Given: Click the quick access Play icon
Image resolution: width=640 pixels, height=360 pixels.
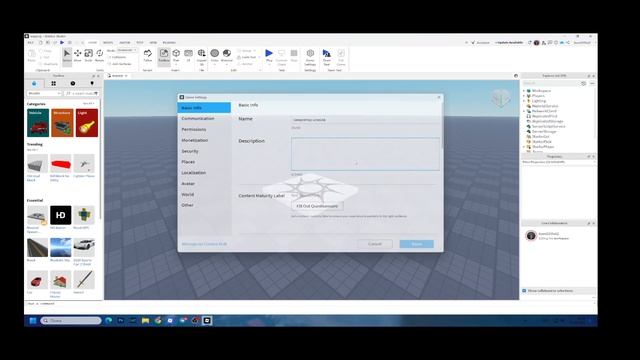Looking at the screenshot, I should (62, 42).
